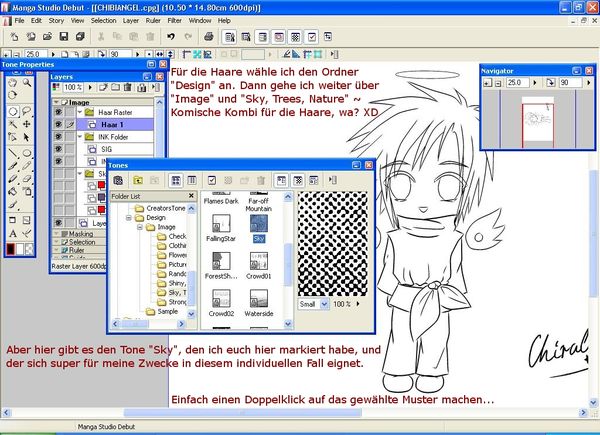The image size is (600, 435).
Task: Expand the Selection section in Layers
Action: (57, 242)
